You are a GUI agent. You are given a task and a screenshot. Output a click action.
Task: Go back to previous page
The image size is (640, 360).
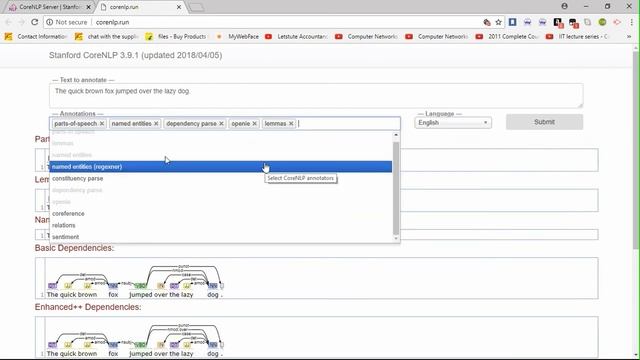click(9, 22)
